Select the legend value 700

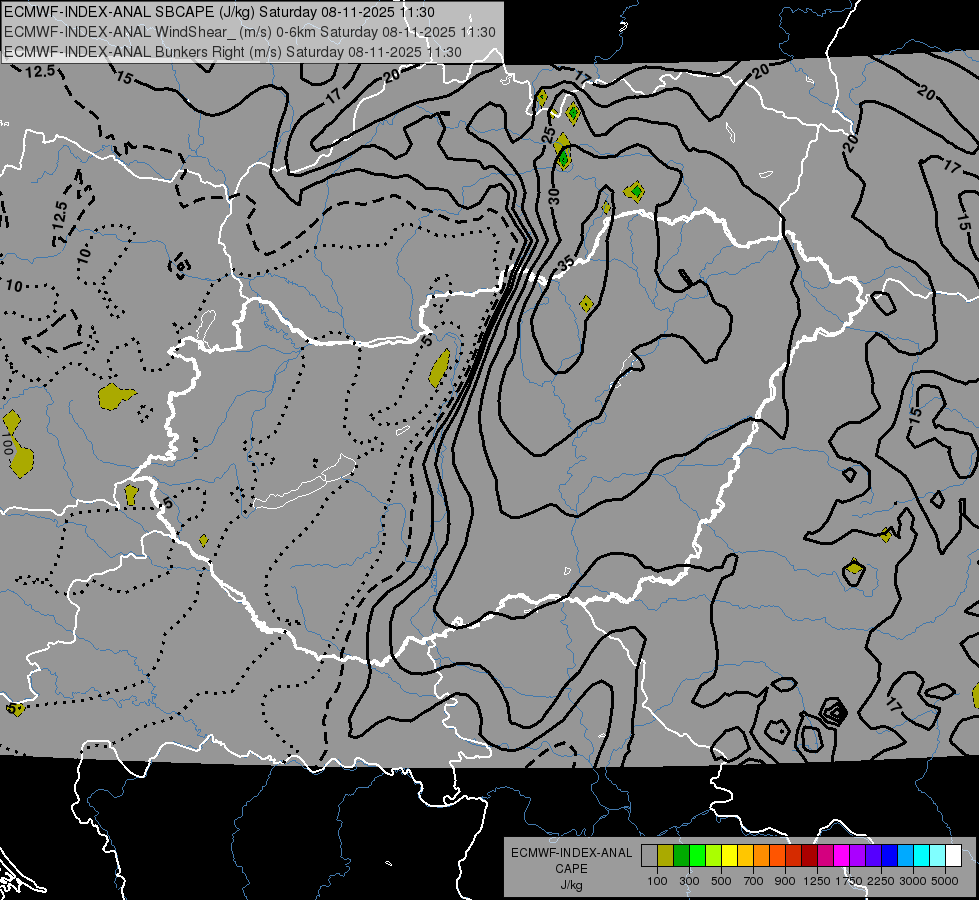754,881
